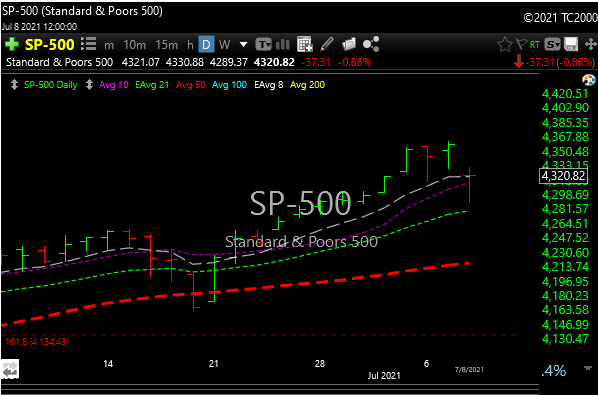The height and width of the screenshot is (395, 598).
Task: Click the up-down arrows before Avg 10
Action: pos(89,85)
